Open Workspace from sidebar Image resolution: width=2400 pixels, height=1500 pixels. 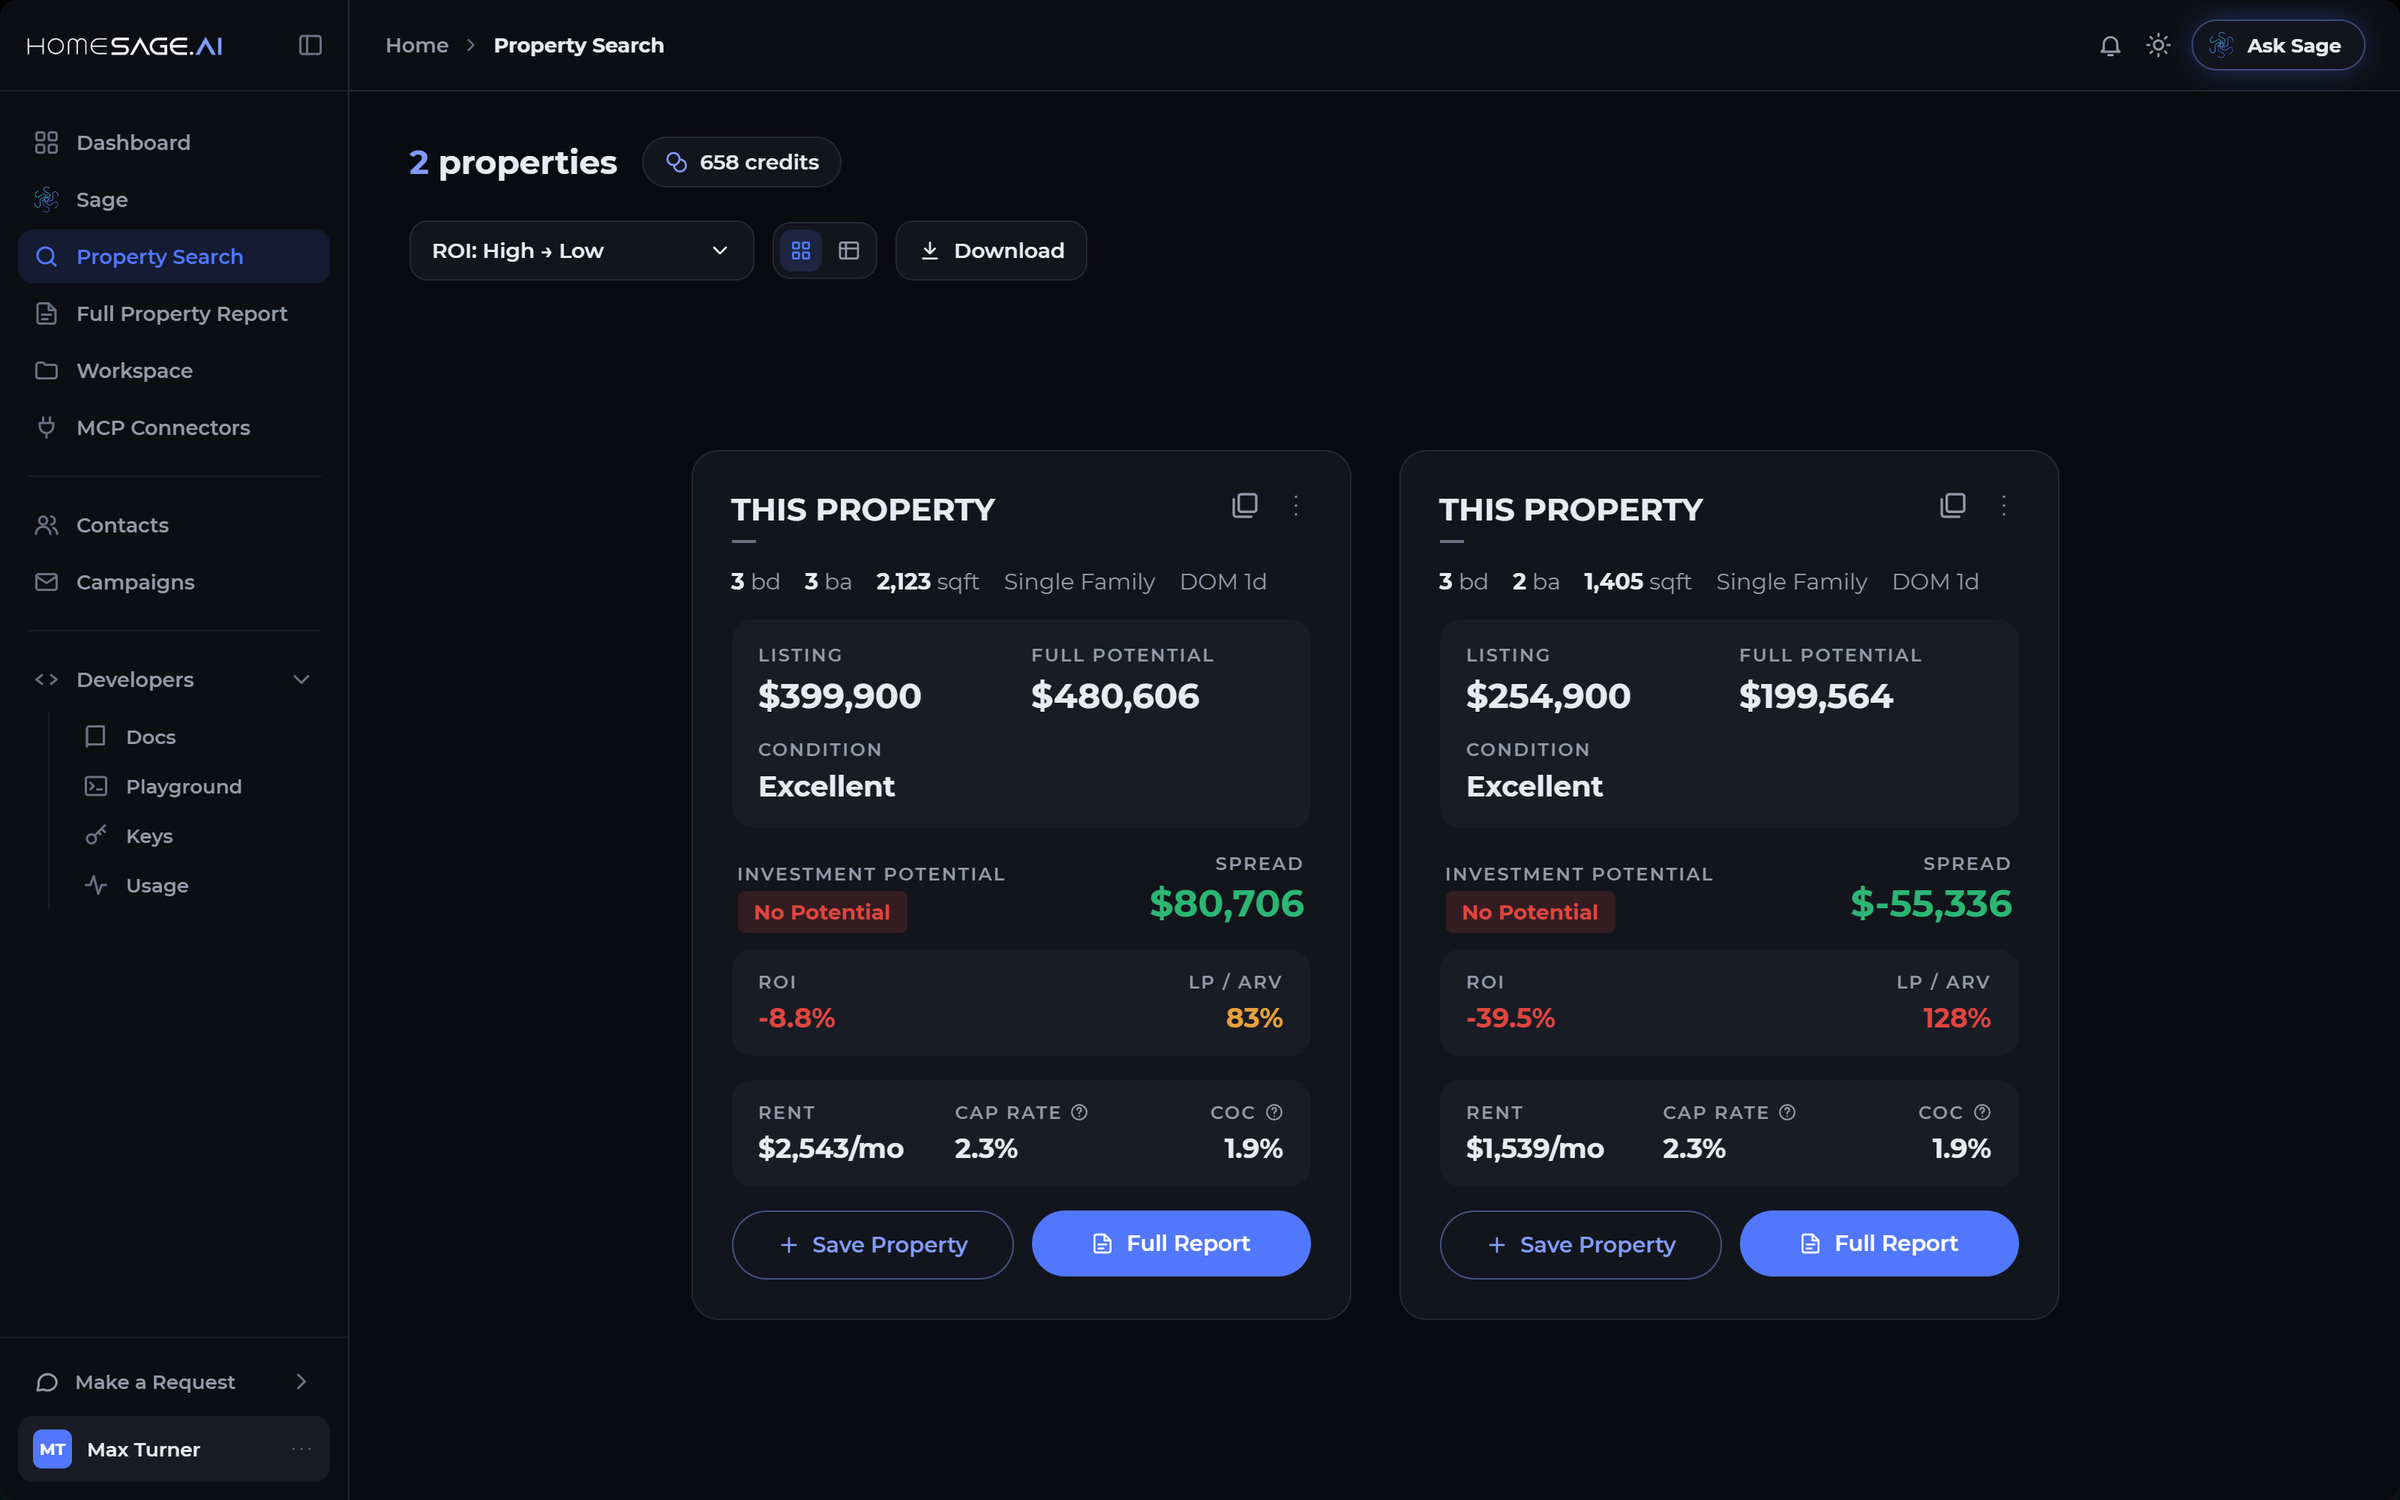[x=174, y=371]
